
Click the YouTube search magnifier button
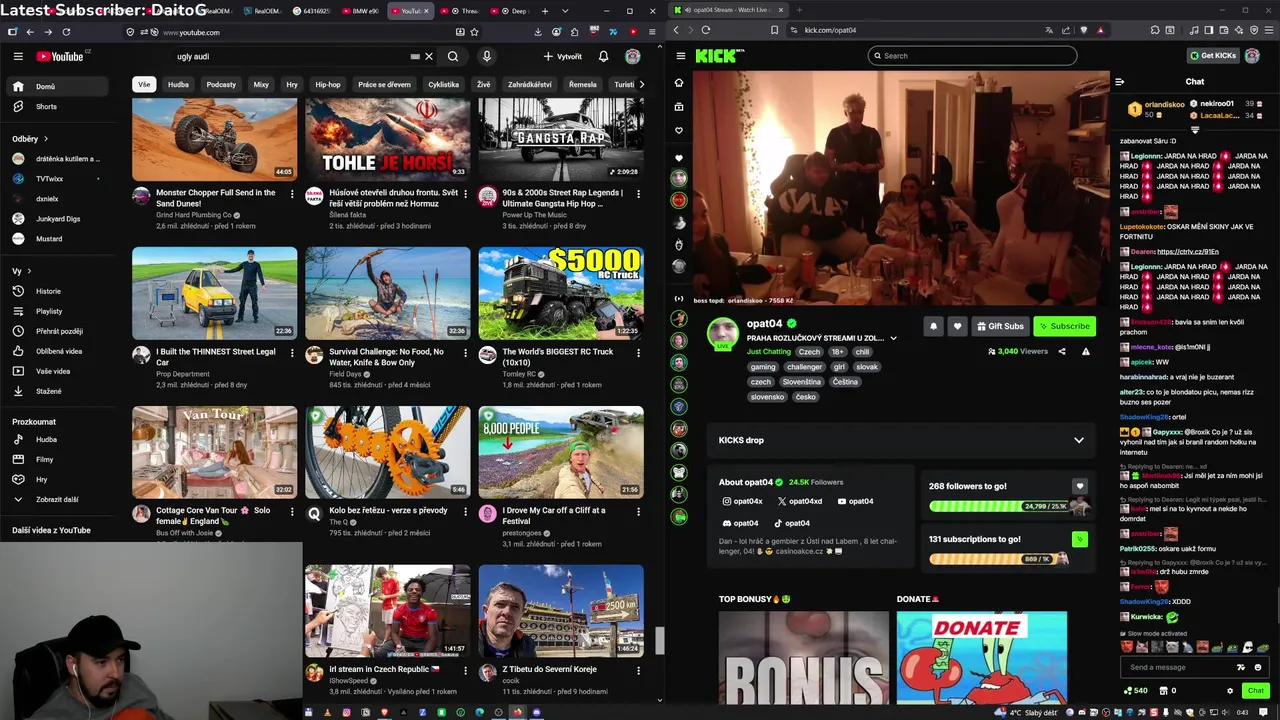tap(453, 57)
